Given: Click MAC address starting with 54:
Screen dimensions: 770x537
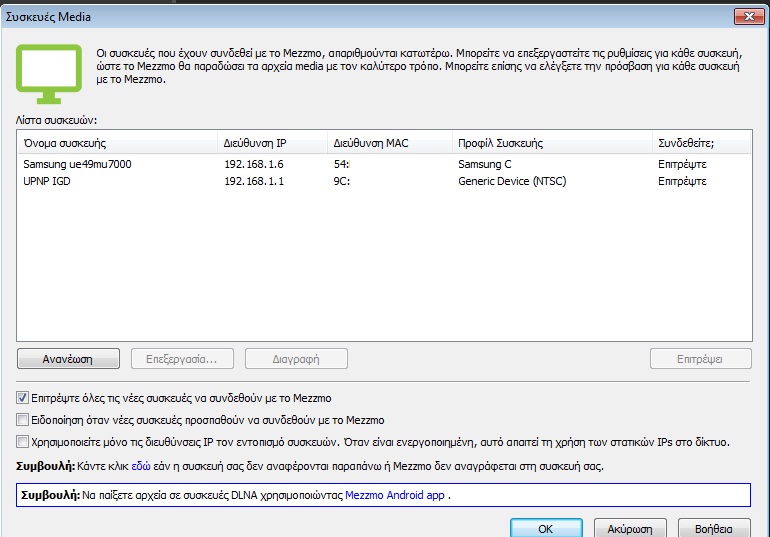Looking at the screenshot, I should point(342,164).
